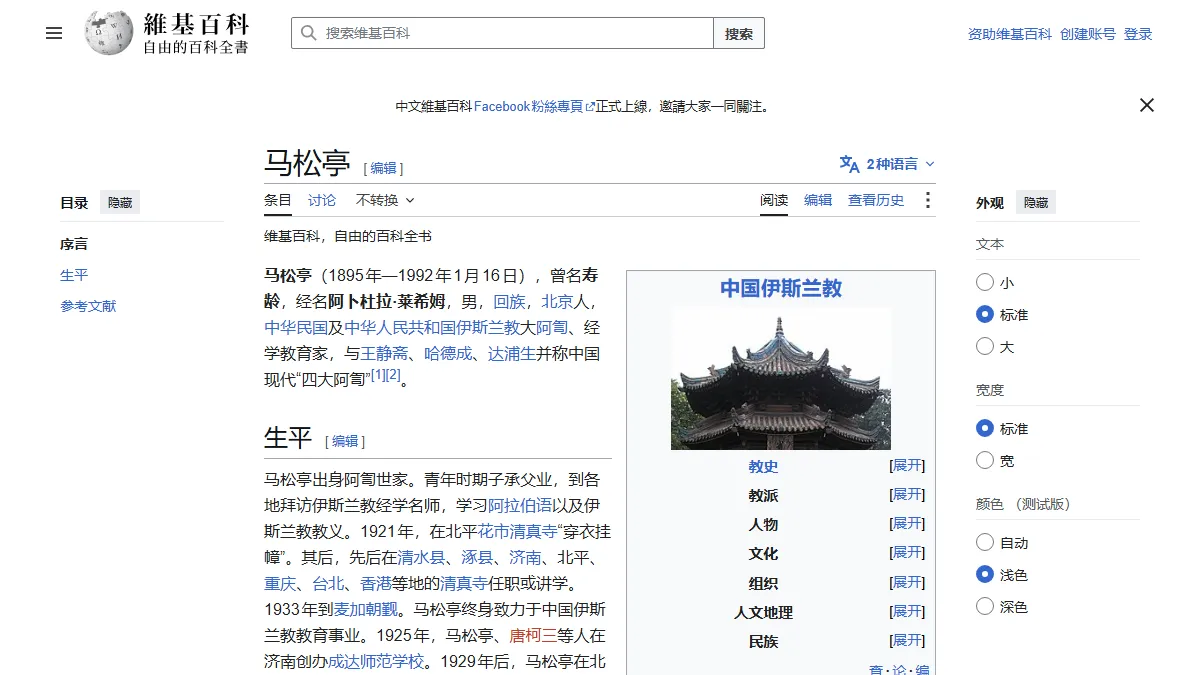Select text size 小
The height and width of the screenshot is (675, 1200).
click(985, 283)
